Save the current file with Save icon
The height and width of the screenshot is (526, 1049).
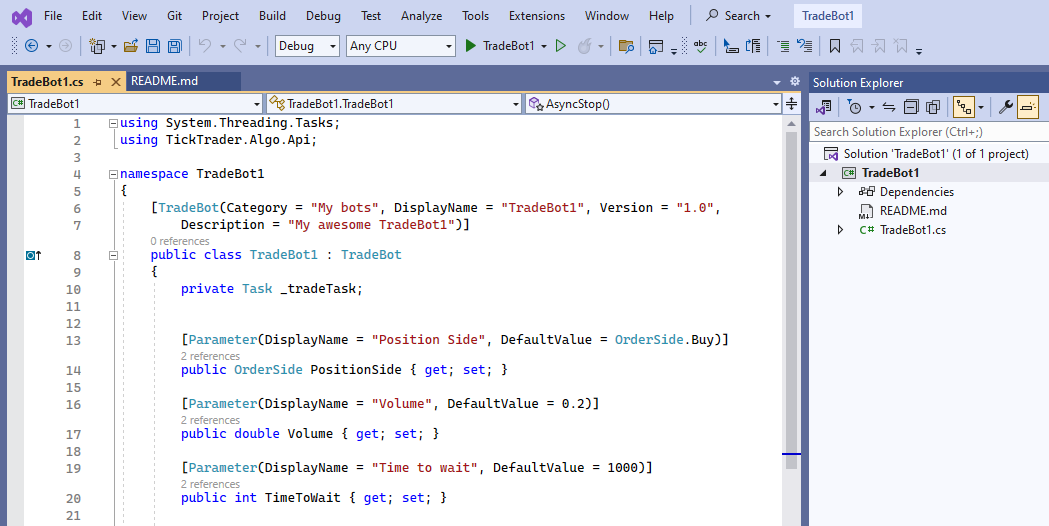153,46
